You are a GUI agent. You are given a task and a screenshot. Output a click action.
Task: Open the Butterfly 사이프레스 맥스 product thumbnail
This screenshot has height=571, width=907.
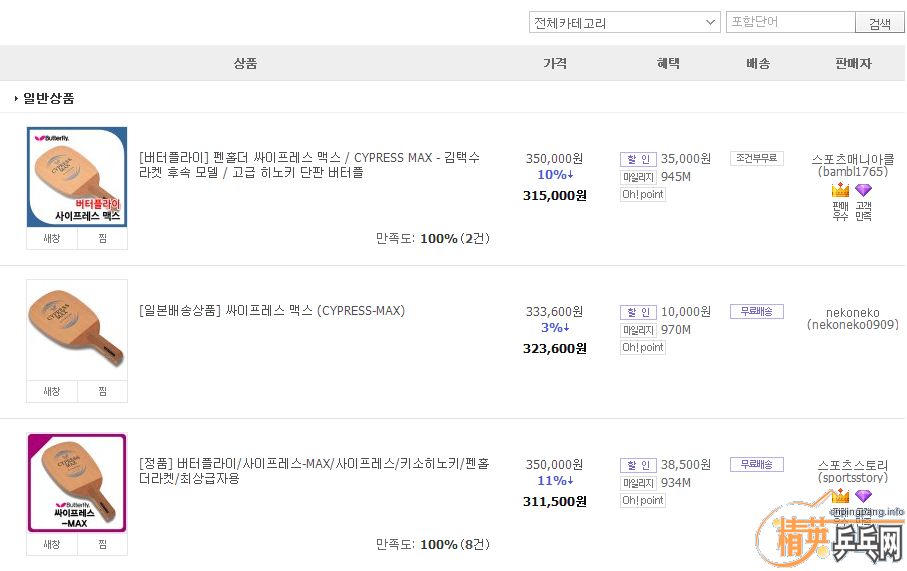coord(77,177)
